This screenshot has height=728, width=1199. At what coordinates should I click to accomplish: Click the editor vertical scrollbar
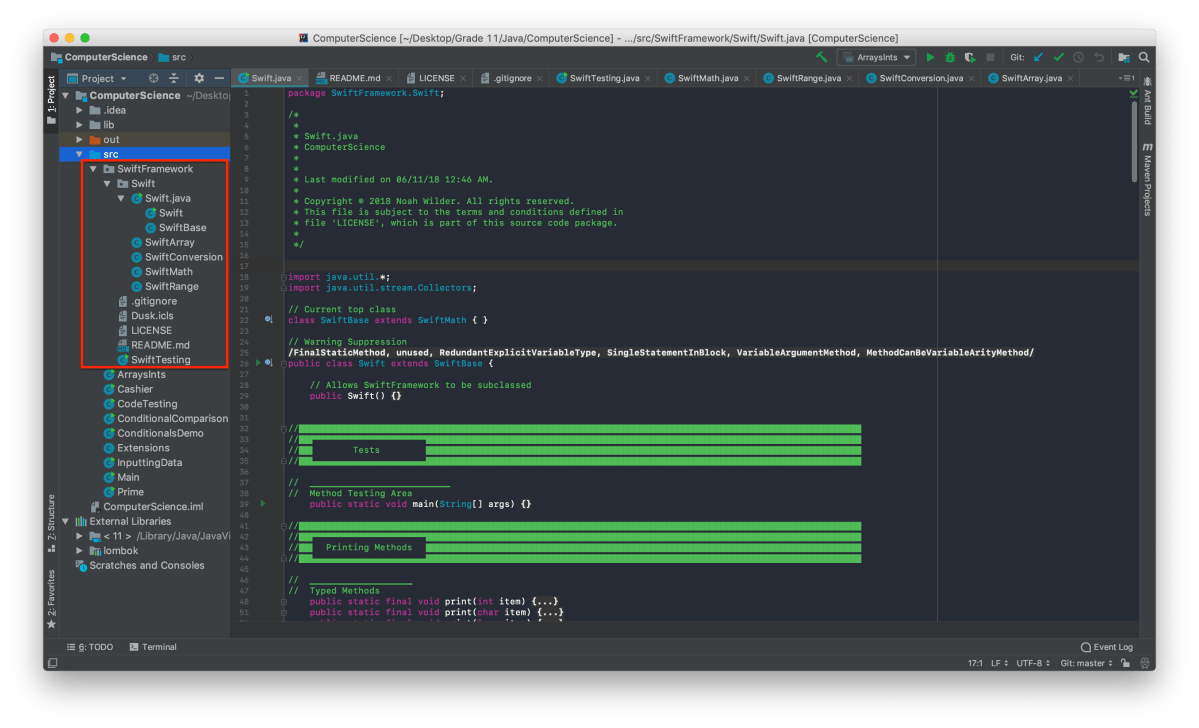point(1134,143)
